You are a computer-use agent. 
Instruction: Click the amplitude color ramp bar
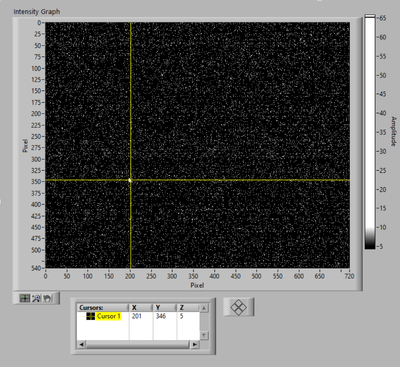pos(370,133)
